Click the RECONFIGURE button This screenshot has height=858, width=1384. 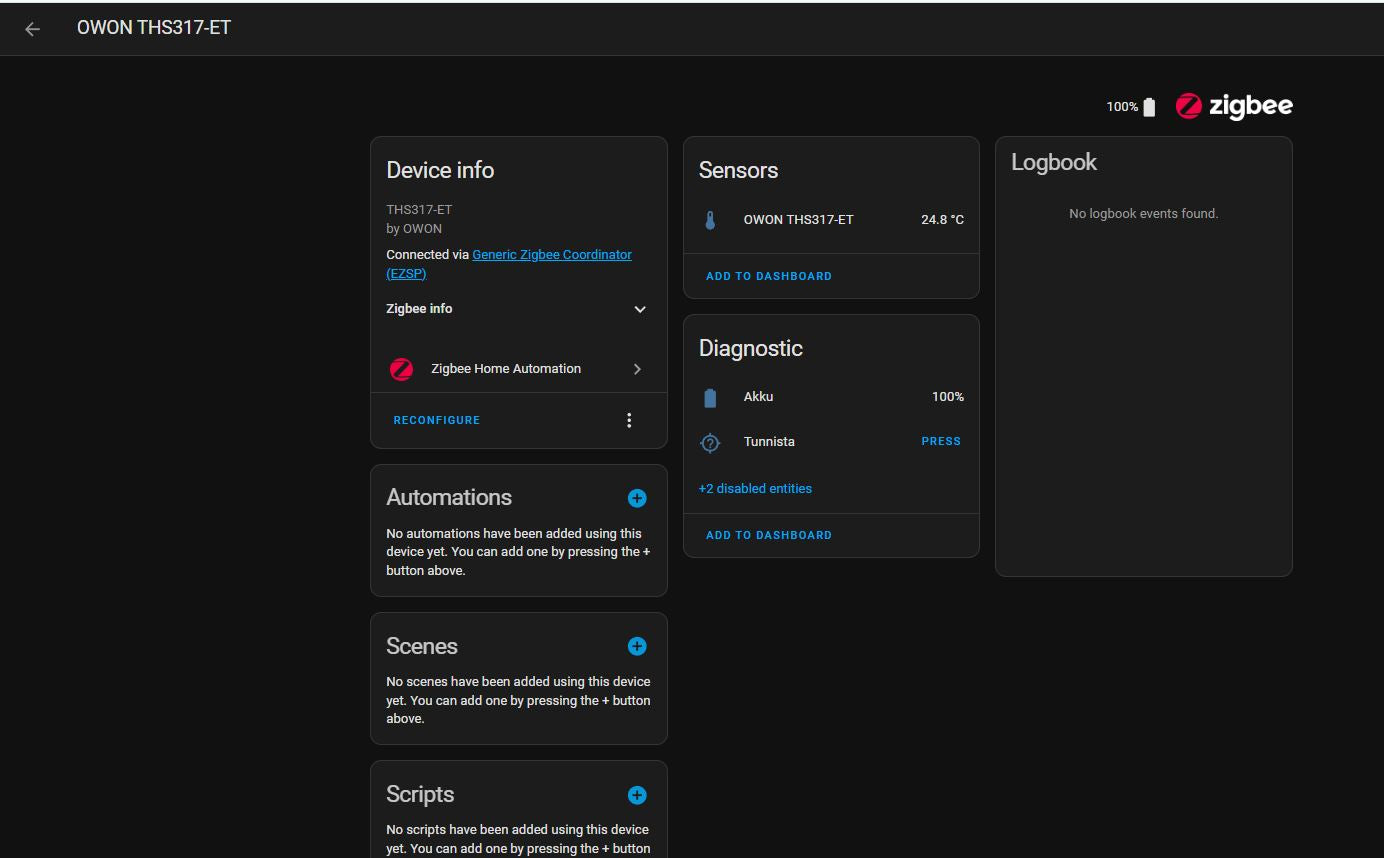pyautogui.click(x=437, y=420)
